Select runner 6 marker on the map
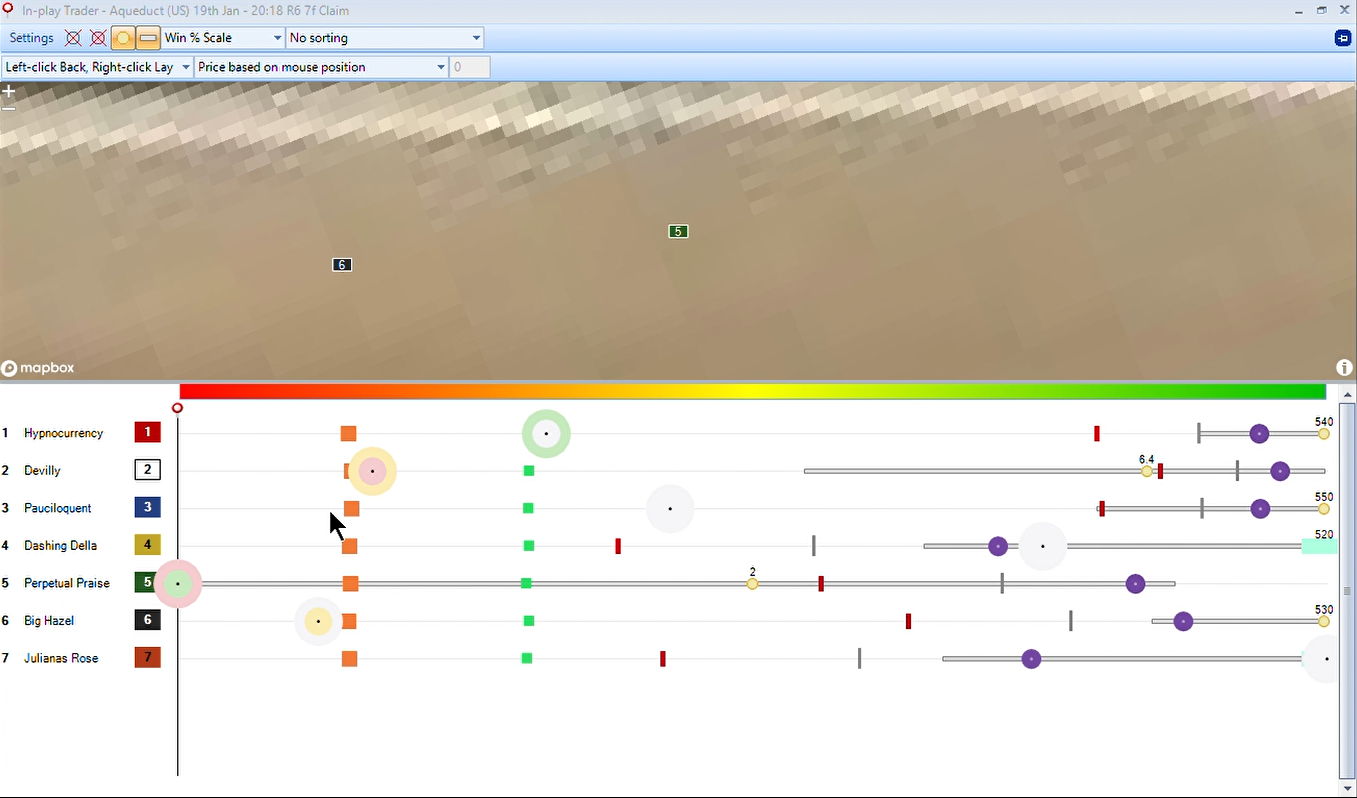1357x798 pixels. coord(342,265)
